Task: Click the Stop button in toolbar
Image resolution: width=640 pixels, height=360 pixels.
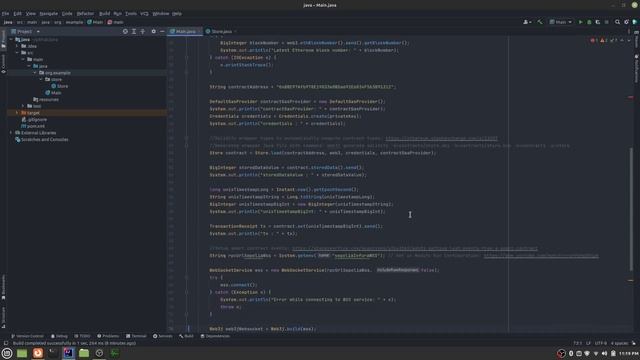Action: pyautogui.click(x=607, y=22)
